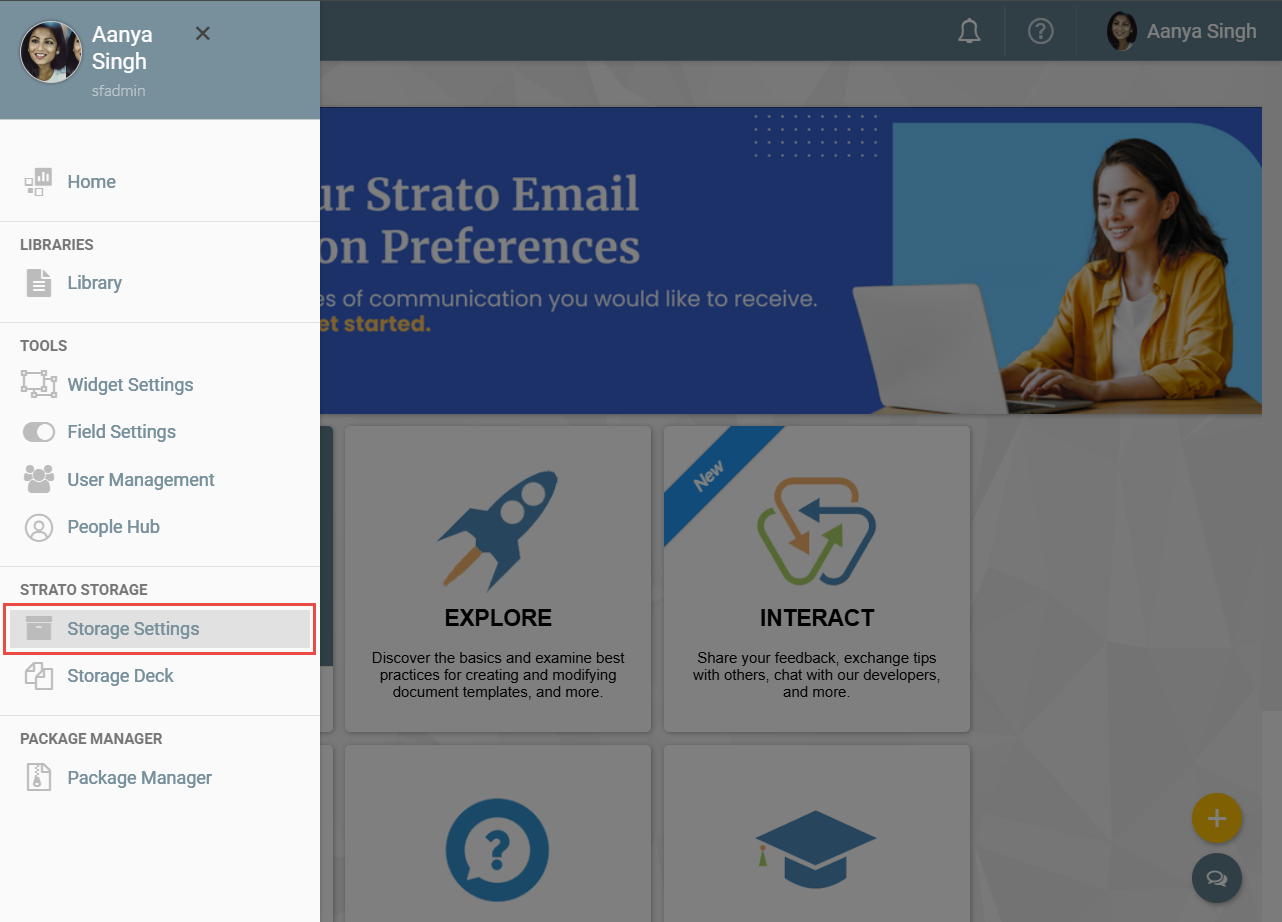Click the Widget Settings icon
The width and height of the screenshot is (1282, 922).
click(x=38, y=385)
